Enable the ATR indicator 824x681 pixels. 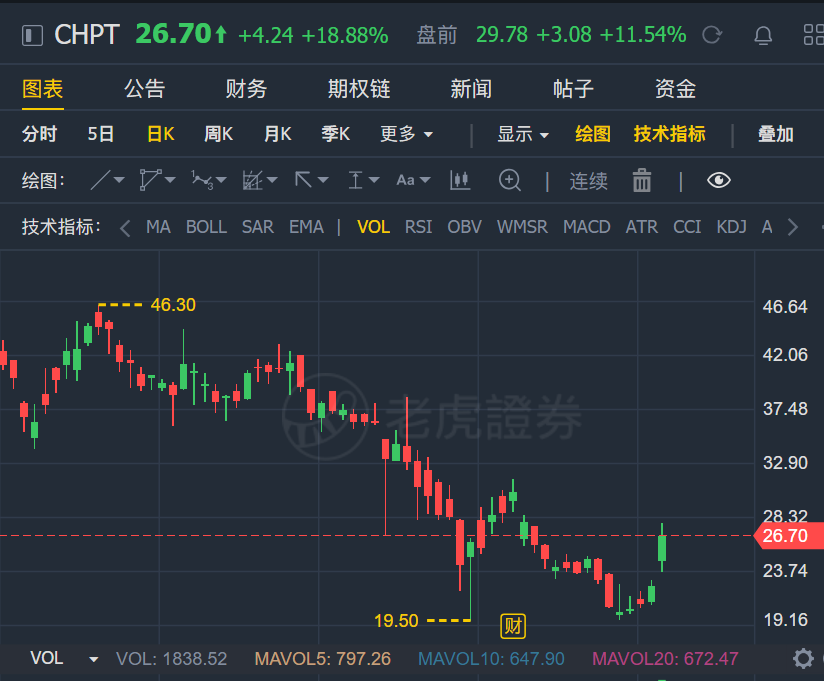click(x=642, y=227)
